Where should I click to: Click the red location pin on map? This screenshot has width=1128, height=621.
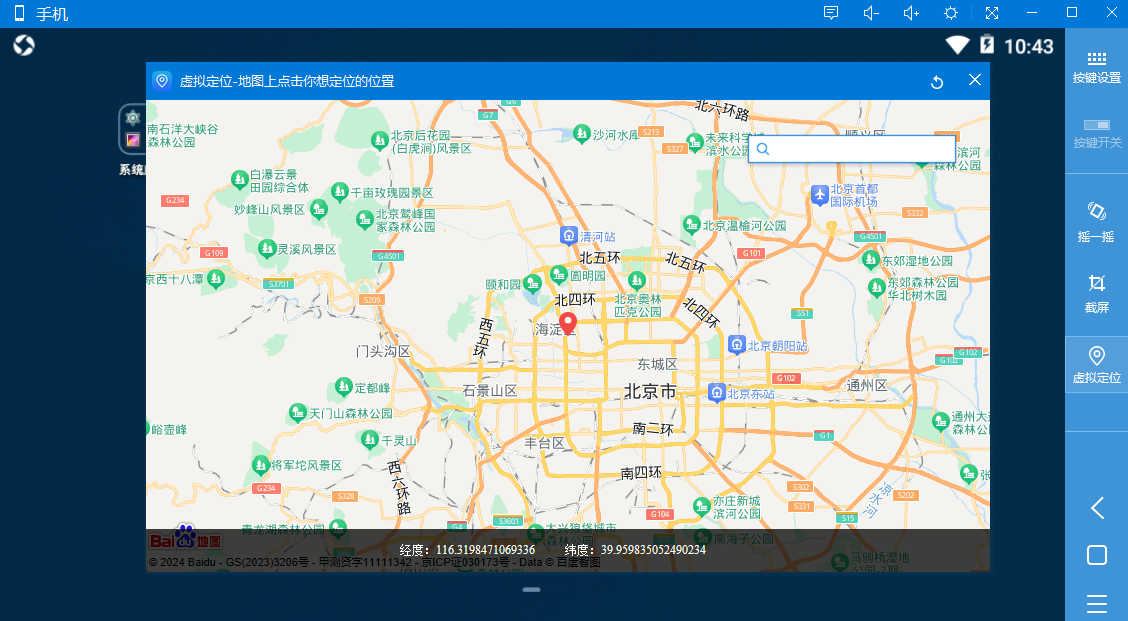coord(568,323)
